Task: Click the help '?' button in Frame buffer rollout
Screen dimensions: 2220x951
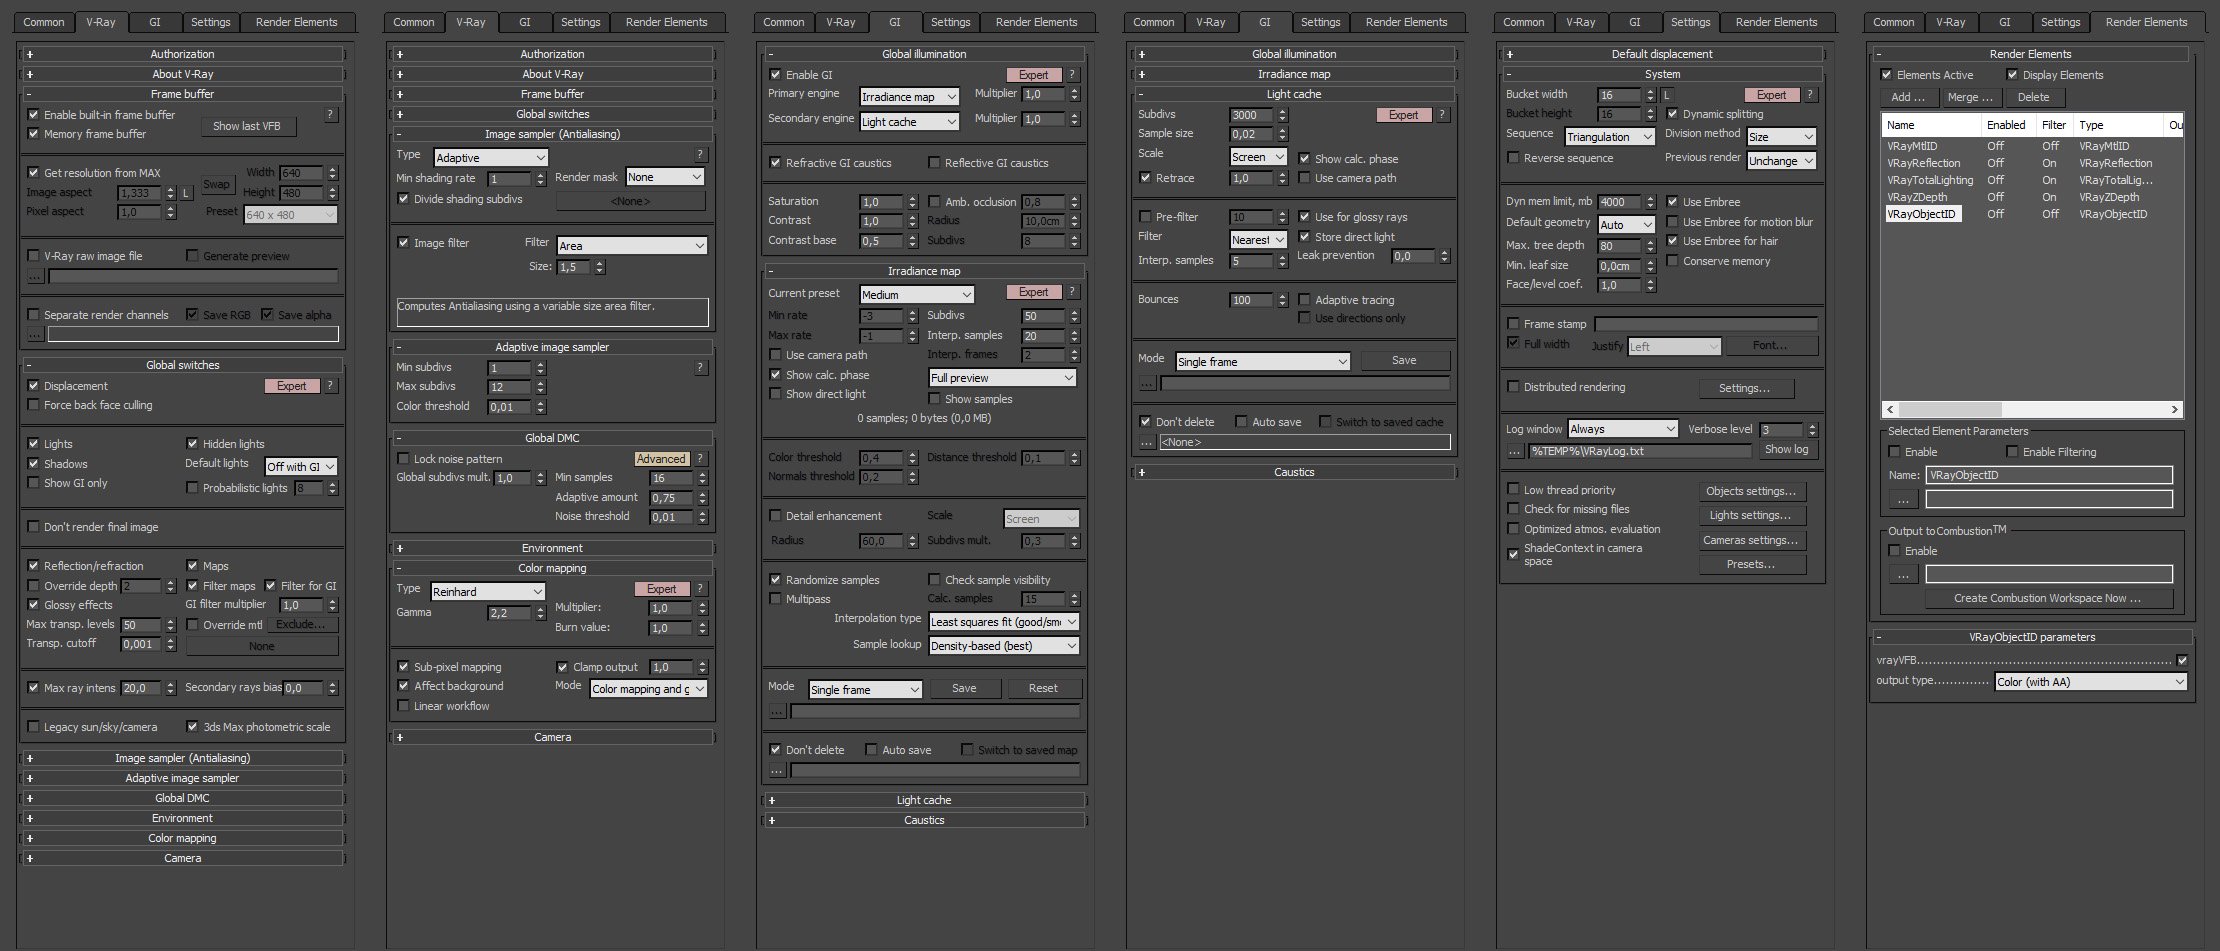Action: click(330, 115)
